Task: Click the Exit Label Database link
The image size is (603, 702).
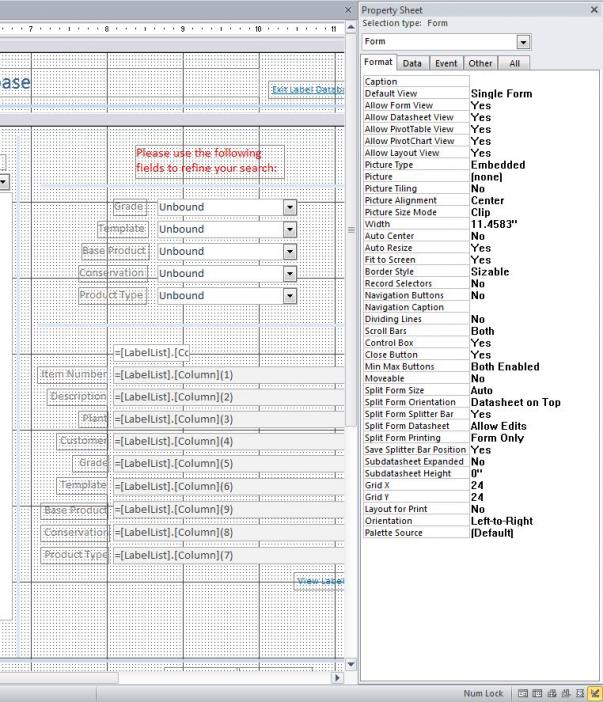Action: point(307,90)
